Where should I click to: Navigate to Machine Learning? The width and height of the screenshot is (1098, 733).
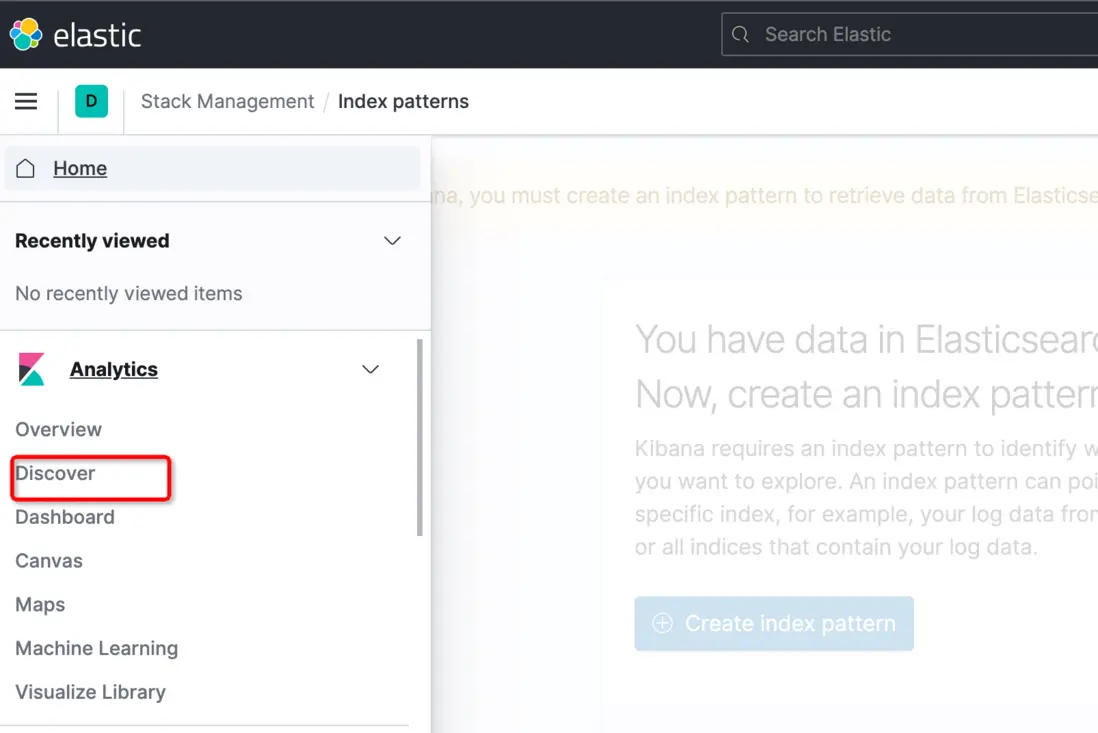97,648
